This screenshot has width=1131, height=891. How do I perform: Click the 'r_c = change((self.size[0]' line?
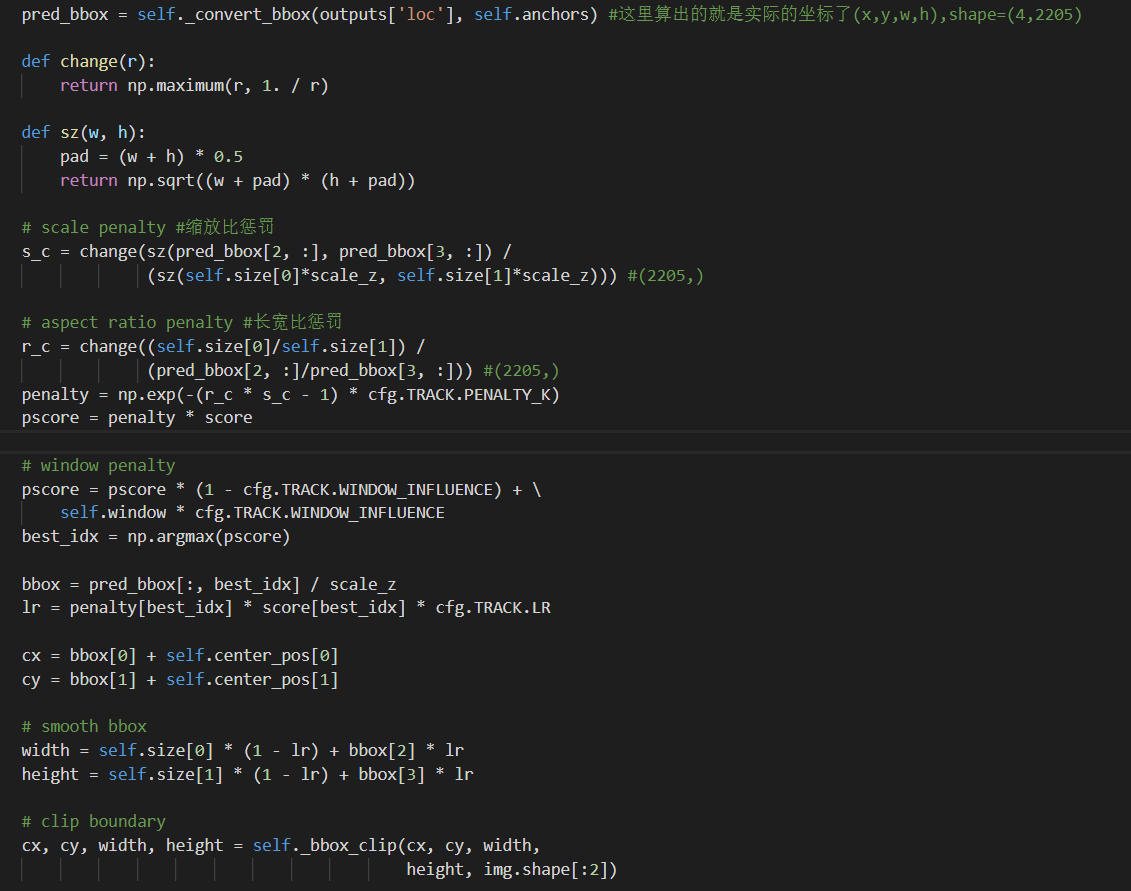224,347
